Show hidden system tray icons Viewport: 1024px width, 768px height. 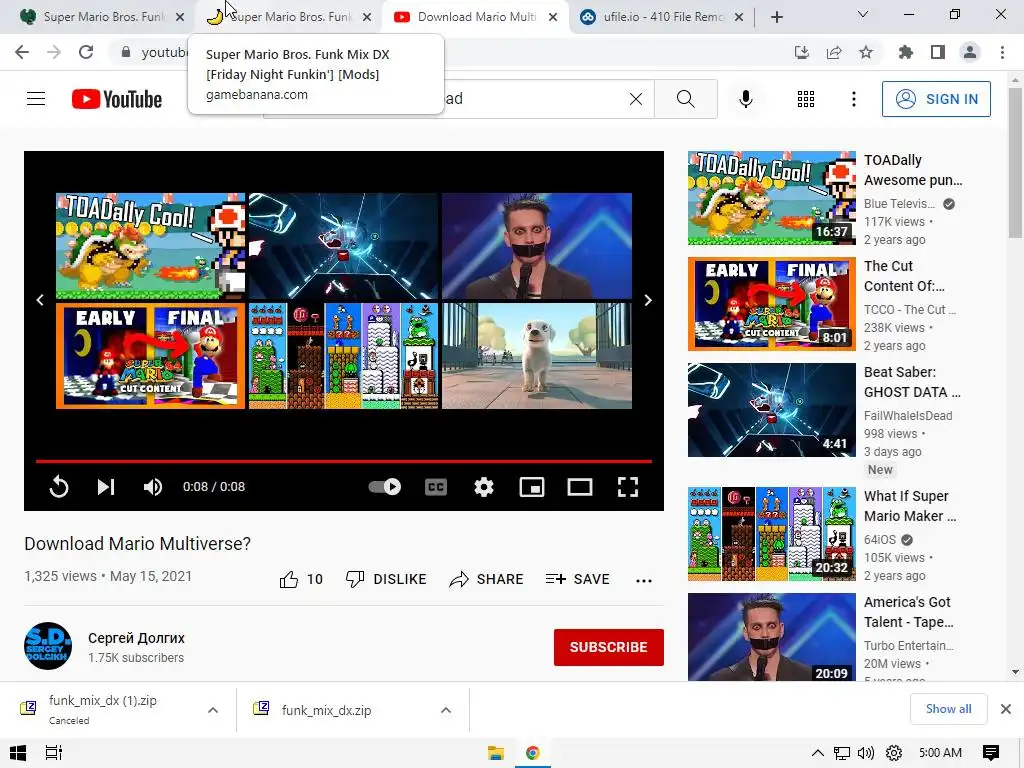coord(817,753)
